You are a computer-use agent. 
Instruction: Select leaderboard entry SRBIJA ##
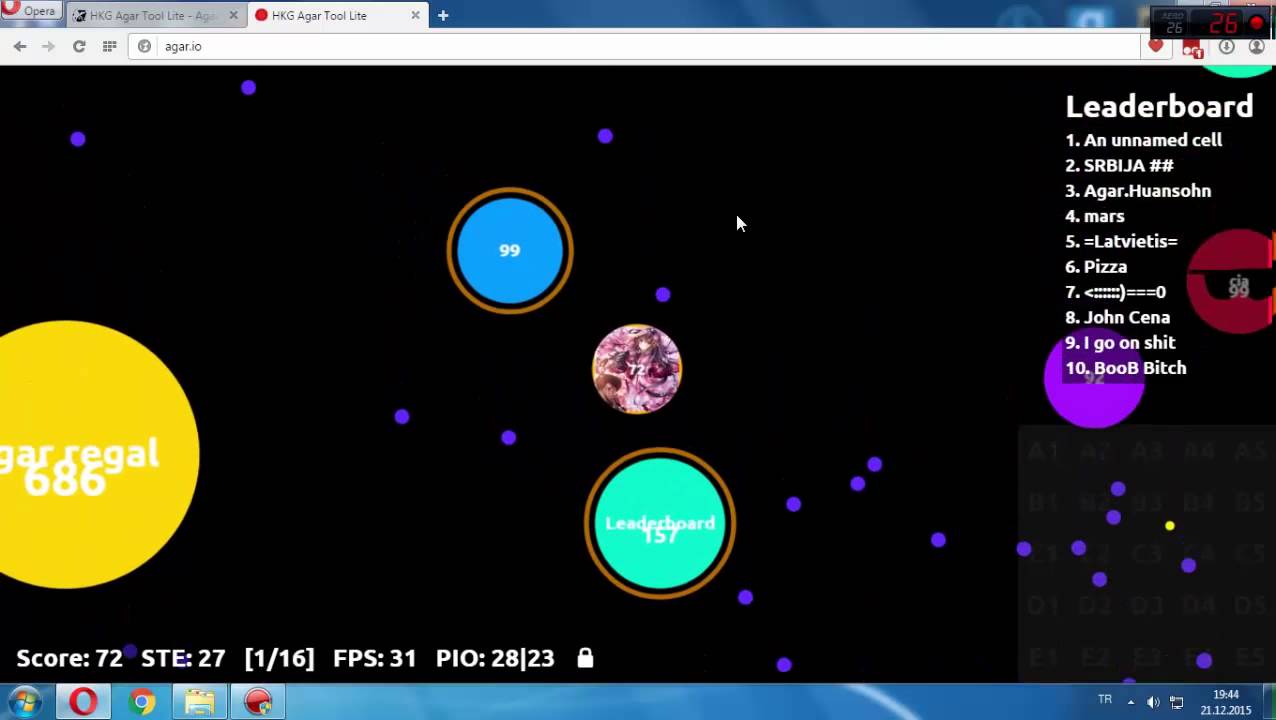1119,165
